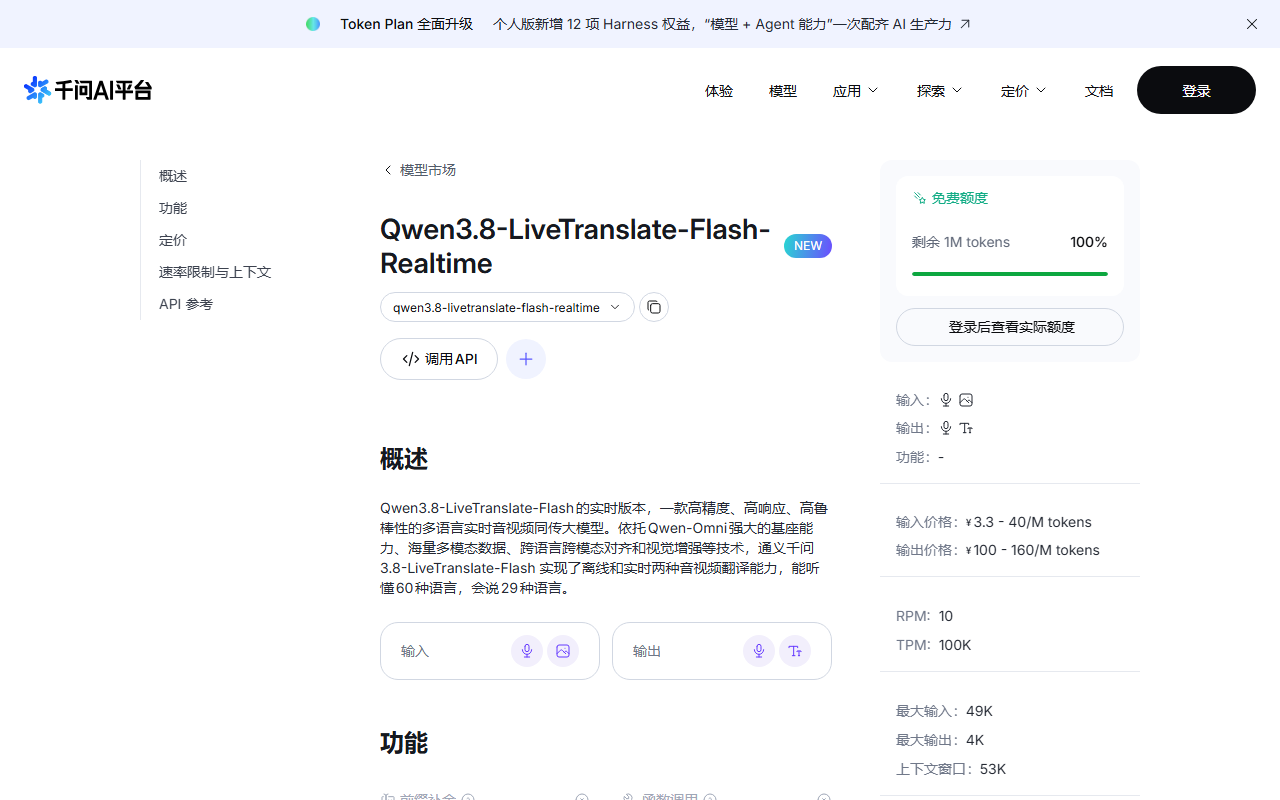Copy the model name with copy icon
Image resolution: width=1280 pixels, height=800 pixels.
point(654,307)
